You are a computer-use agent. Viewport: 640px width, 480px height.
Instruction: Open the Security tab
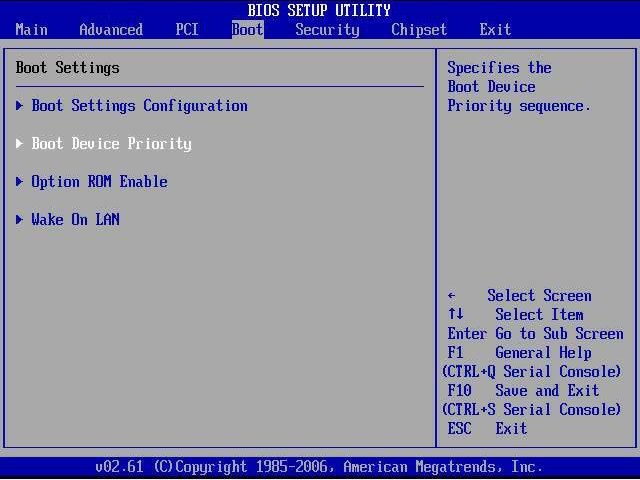pyautogui.click(x=327, y=29)
